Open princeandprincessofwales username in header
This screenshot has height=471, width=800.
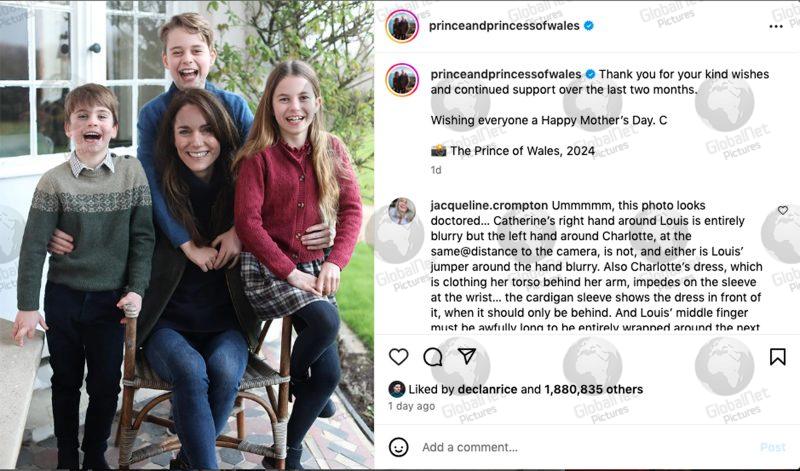(504, 26)
